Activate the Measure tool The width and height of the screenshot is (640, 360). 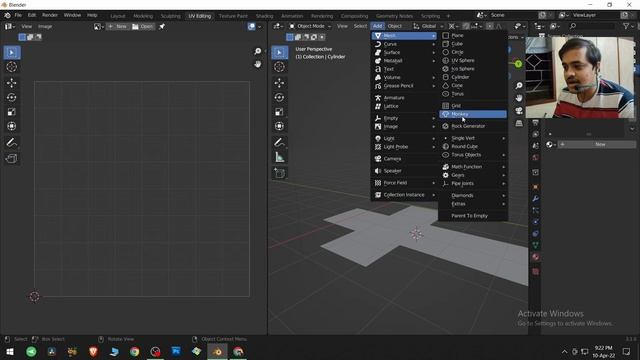[280, 157]
